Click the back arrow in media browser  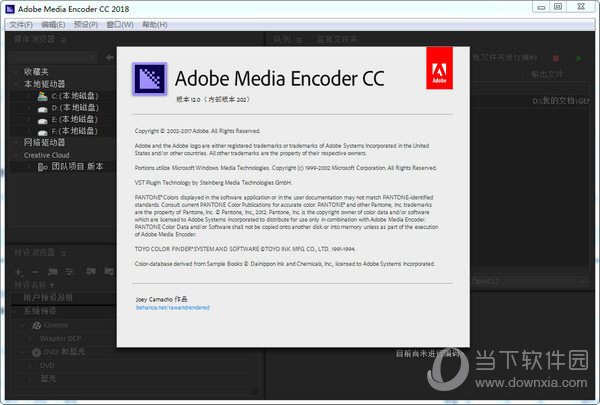point(110,57)
